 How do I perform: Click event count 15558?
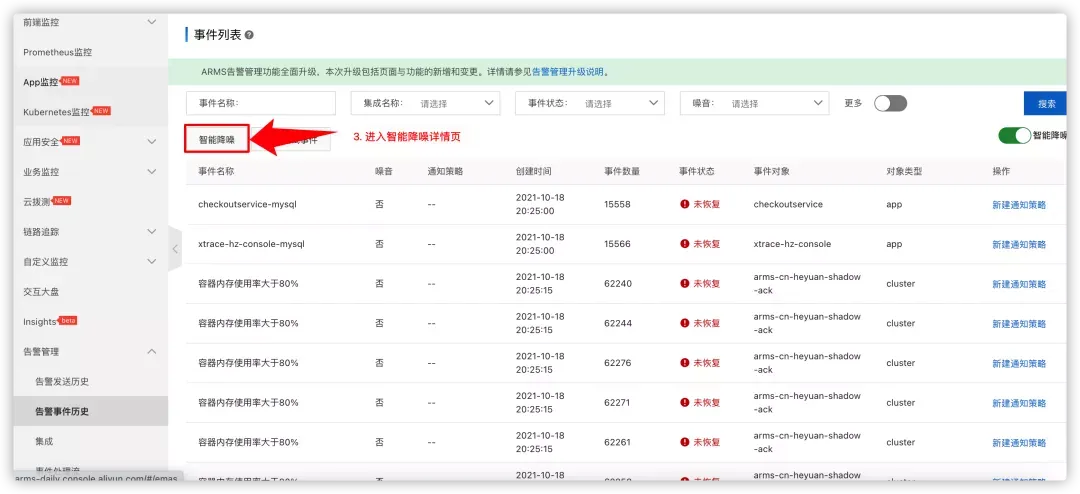(617, 204)
